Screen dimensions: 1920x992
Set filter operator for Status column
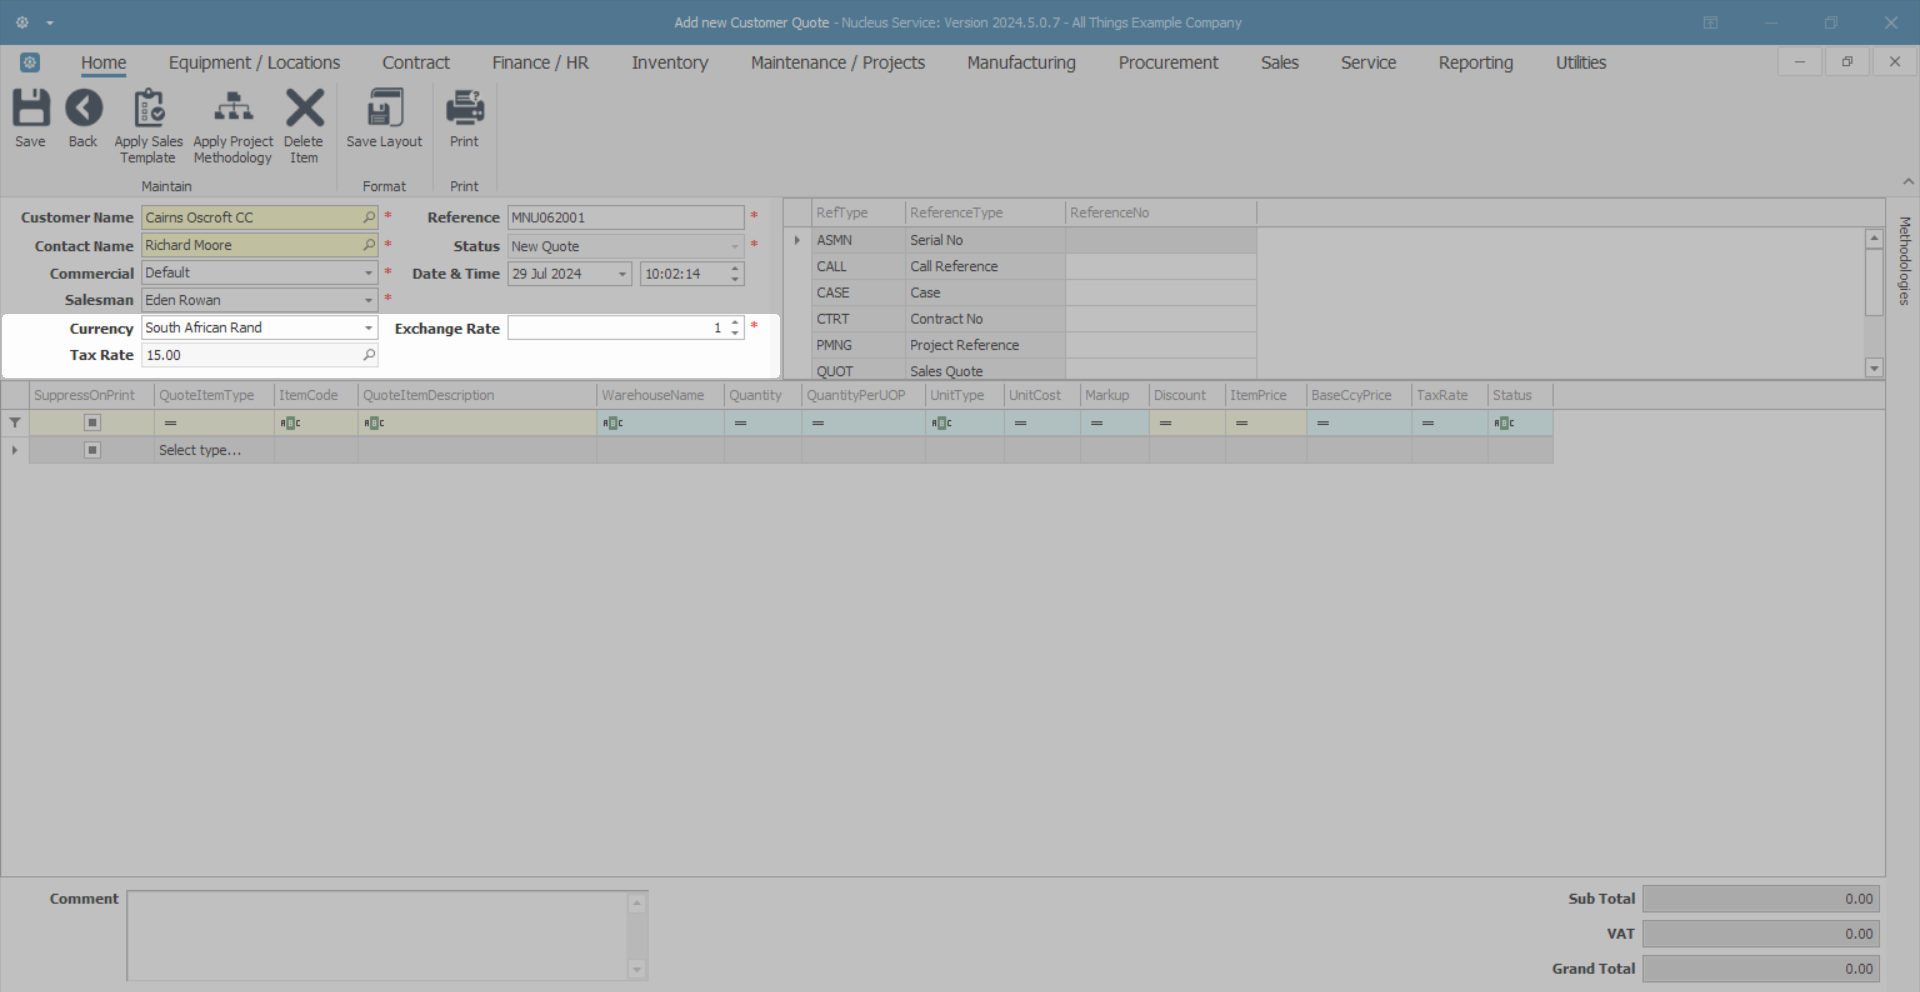[x=1504, y=423]
